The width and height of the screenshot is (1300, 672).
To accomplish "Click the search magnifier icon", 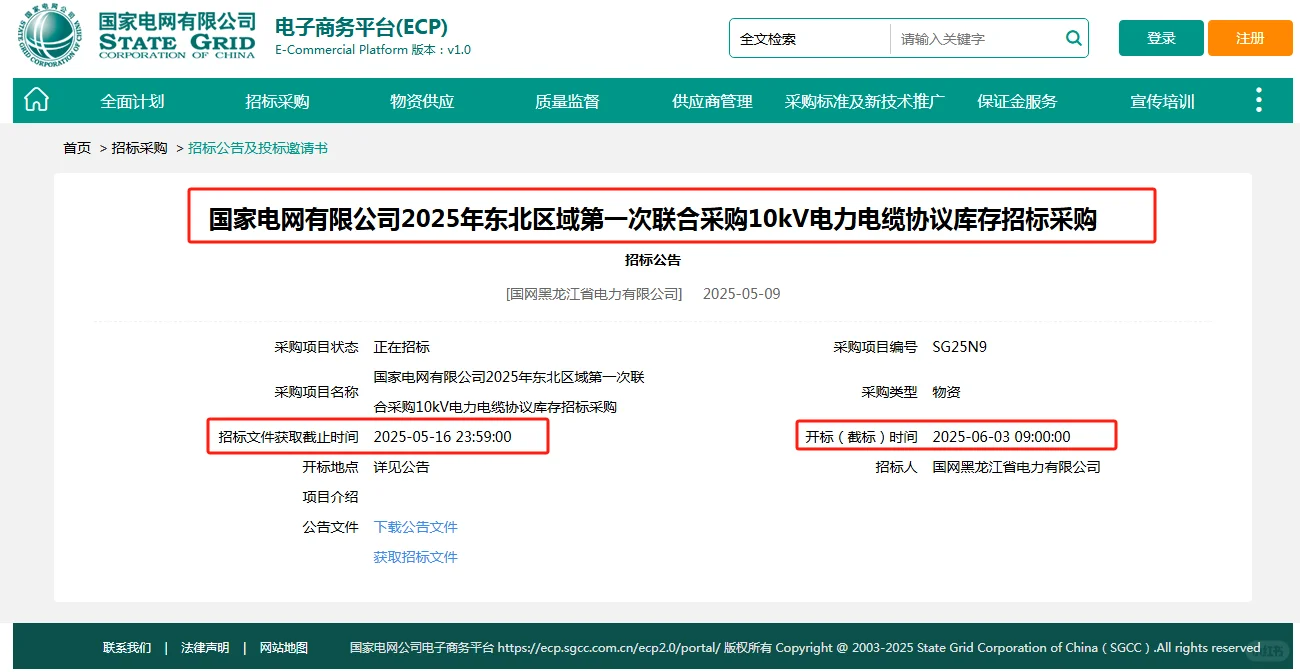I will pos(1073,38).
